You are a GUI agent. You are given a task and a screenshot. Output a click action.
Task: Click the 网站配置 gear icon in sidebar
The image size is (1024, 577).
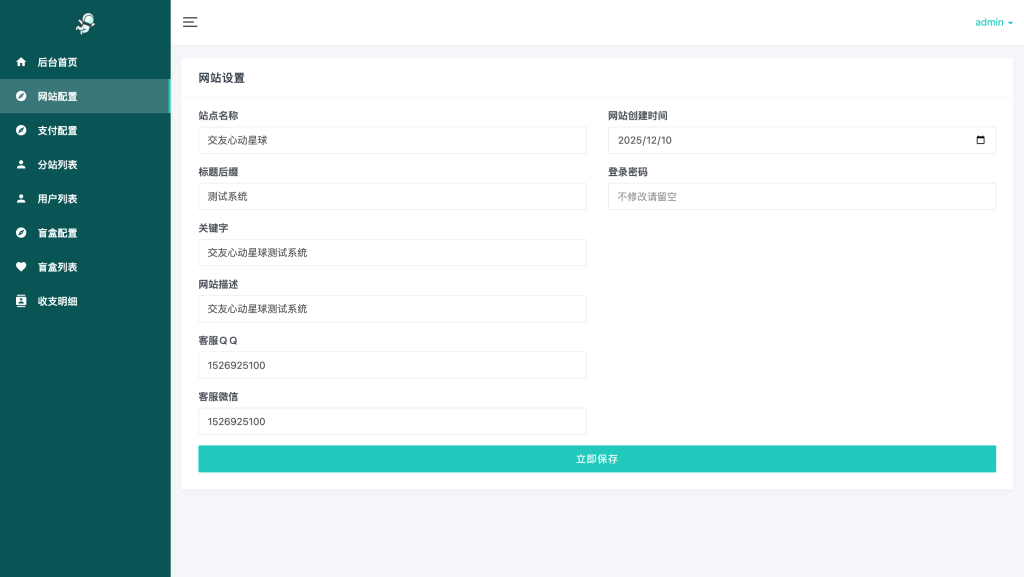point(20,96)
